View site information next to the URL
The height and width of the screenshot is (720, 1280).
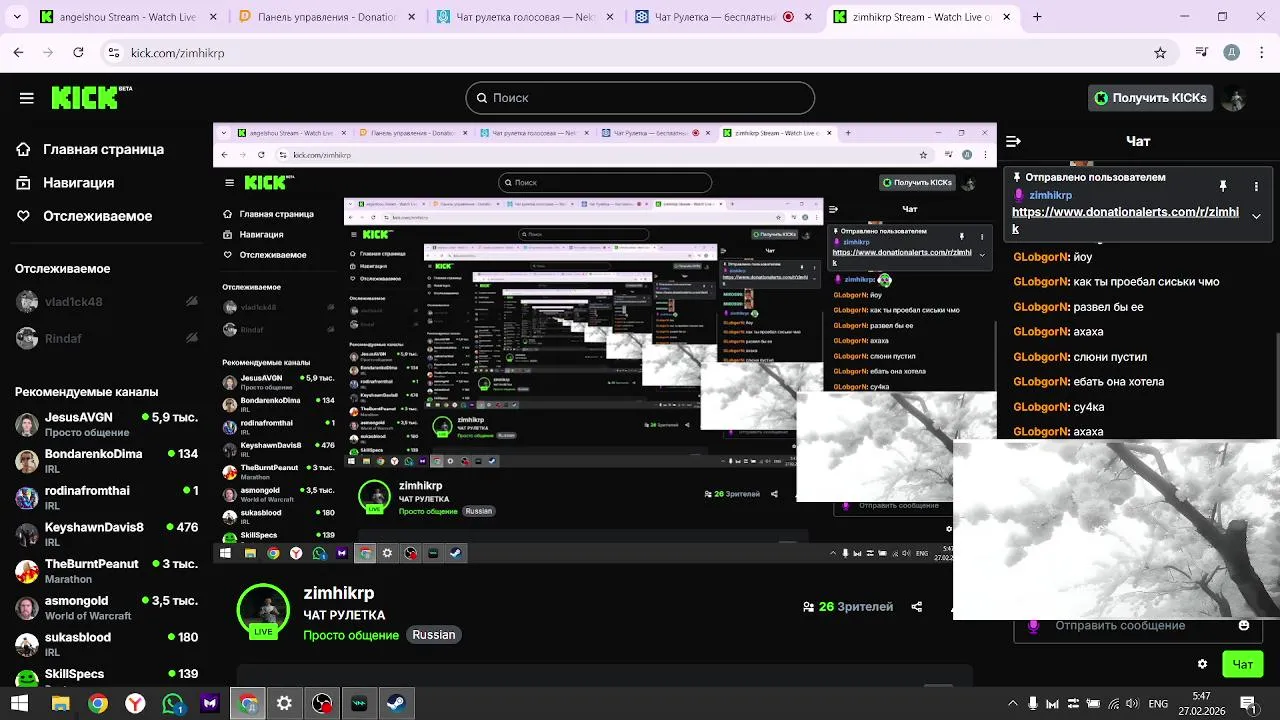click(x=115, y=53)
